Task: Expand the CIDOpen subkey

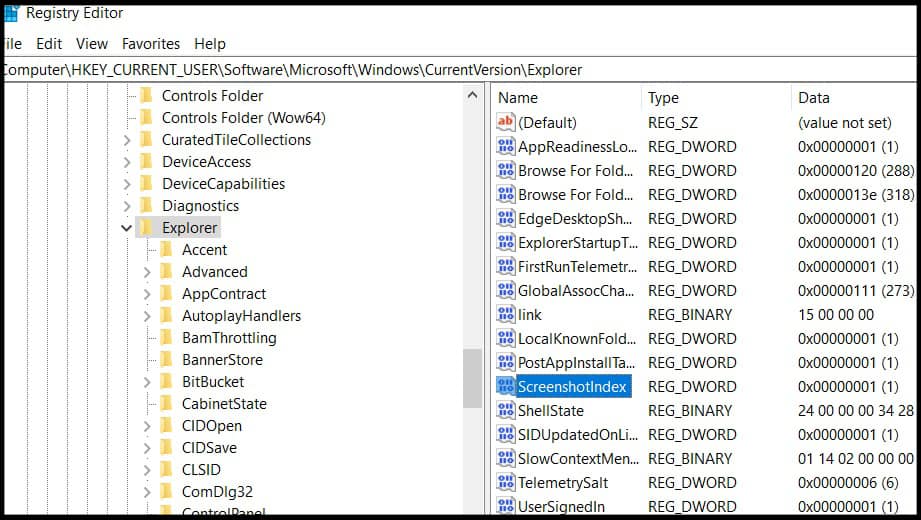Action: 147,426
